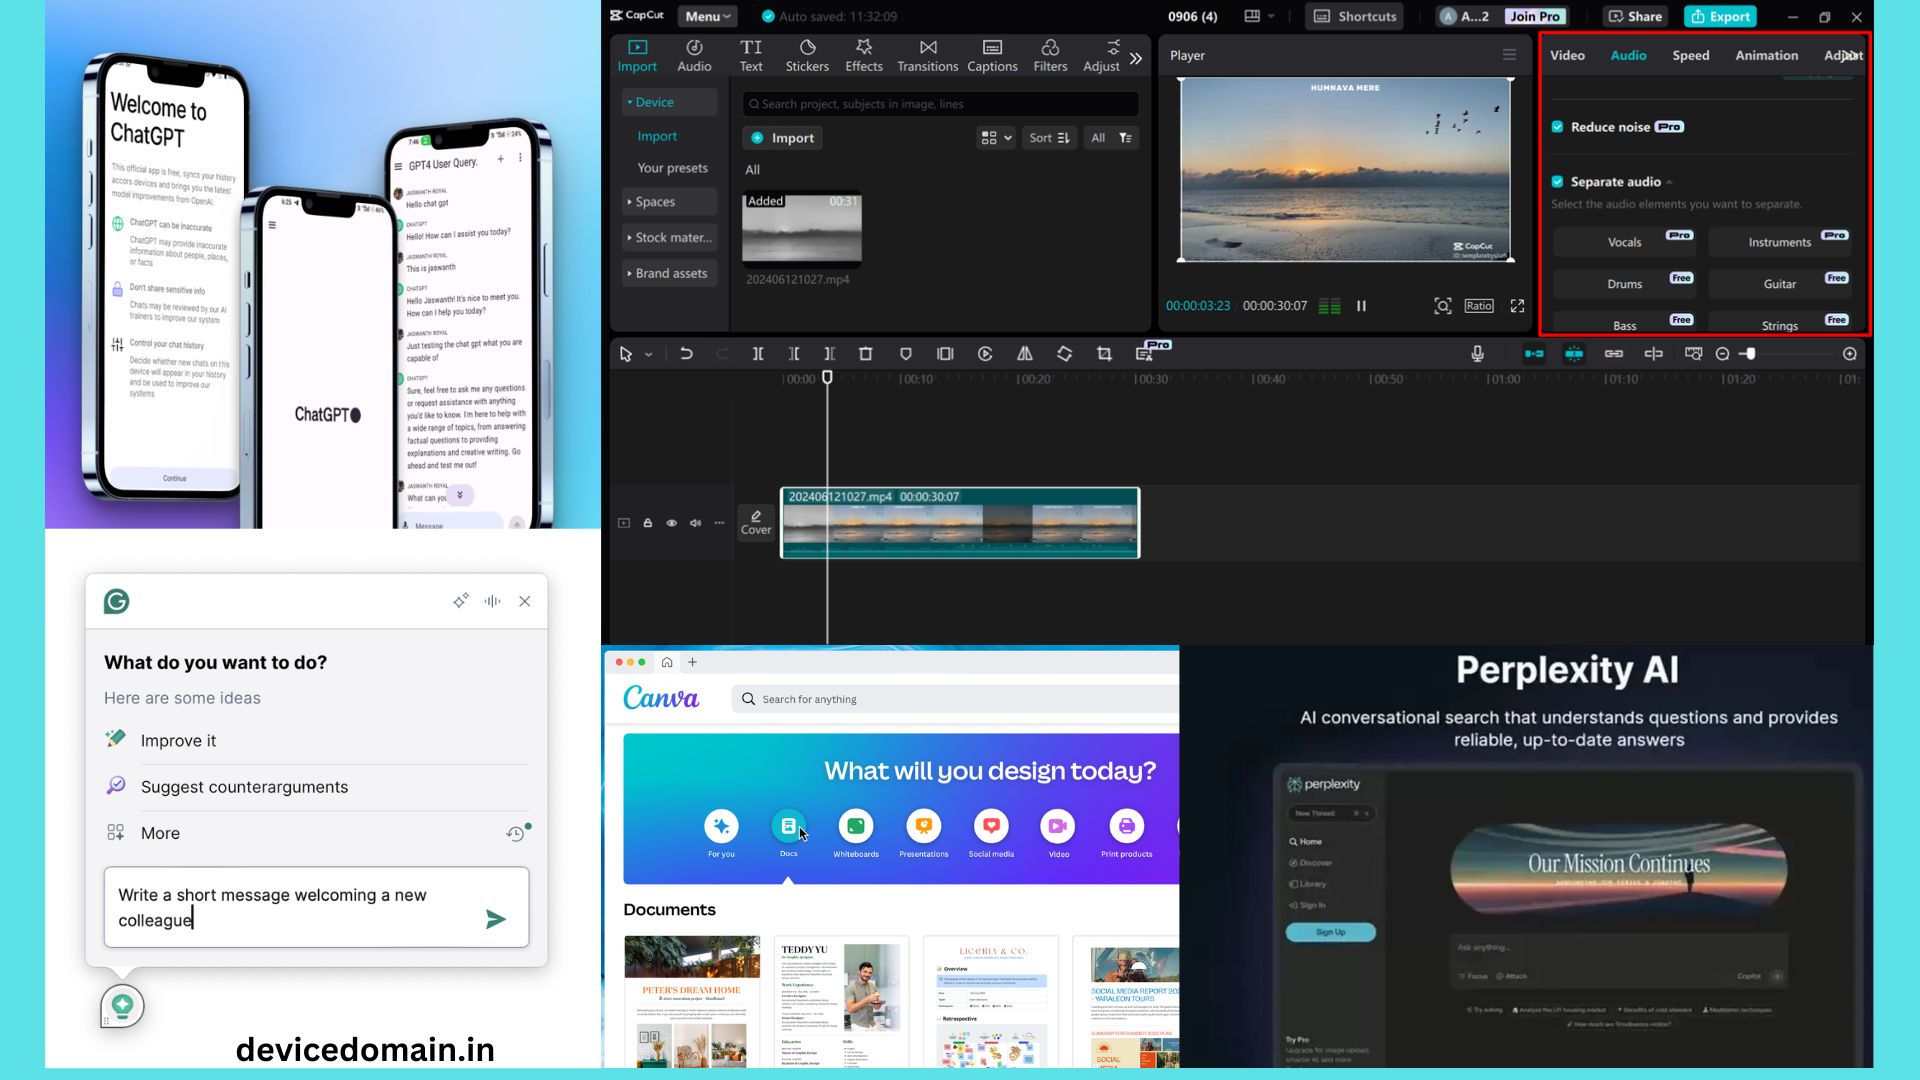Select the Text tool in CapCut
The height and width of the screenshot is (1080, 1920).
click(751, 55)
